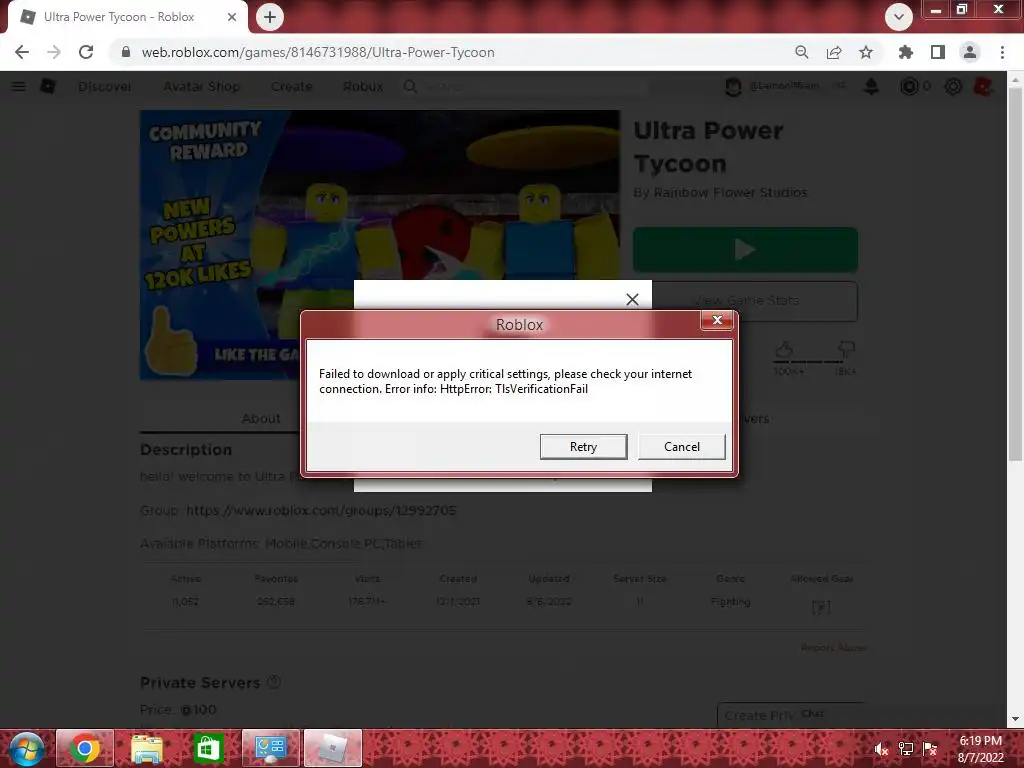Click the Roblox search field

click(526, 86)
